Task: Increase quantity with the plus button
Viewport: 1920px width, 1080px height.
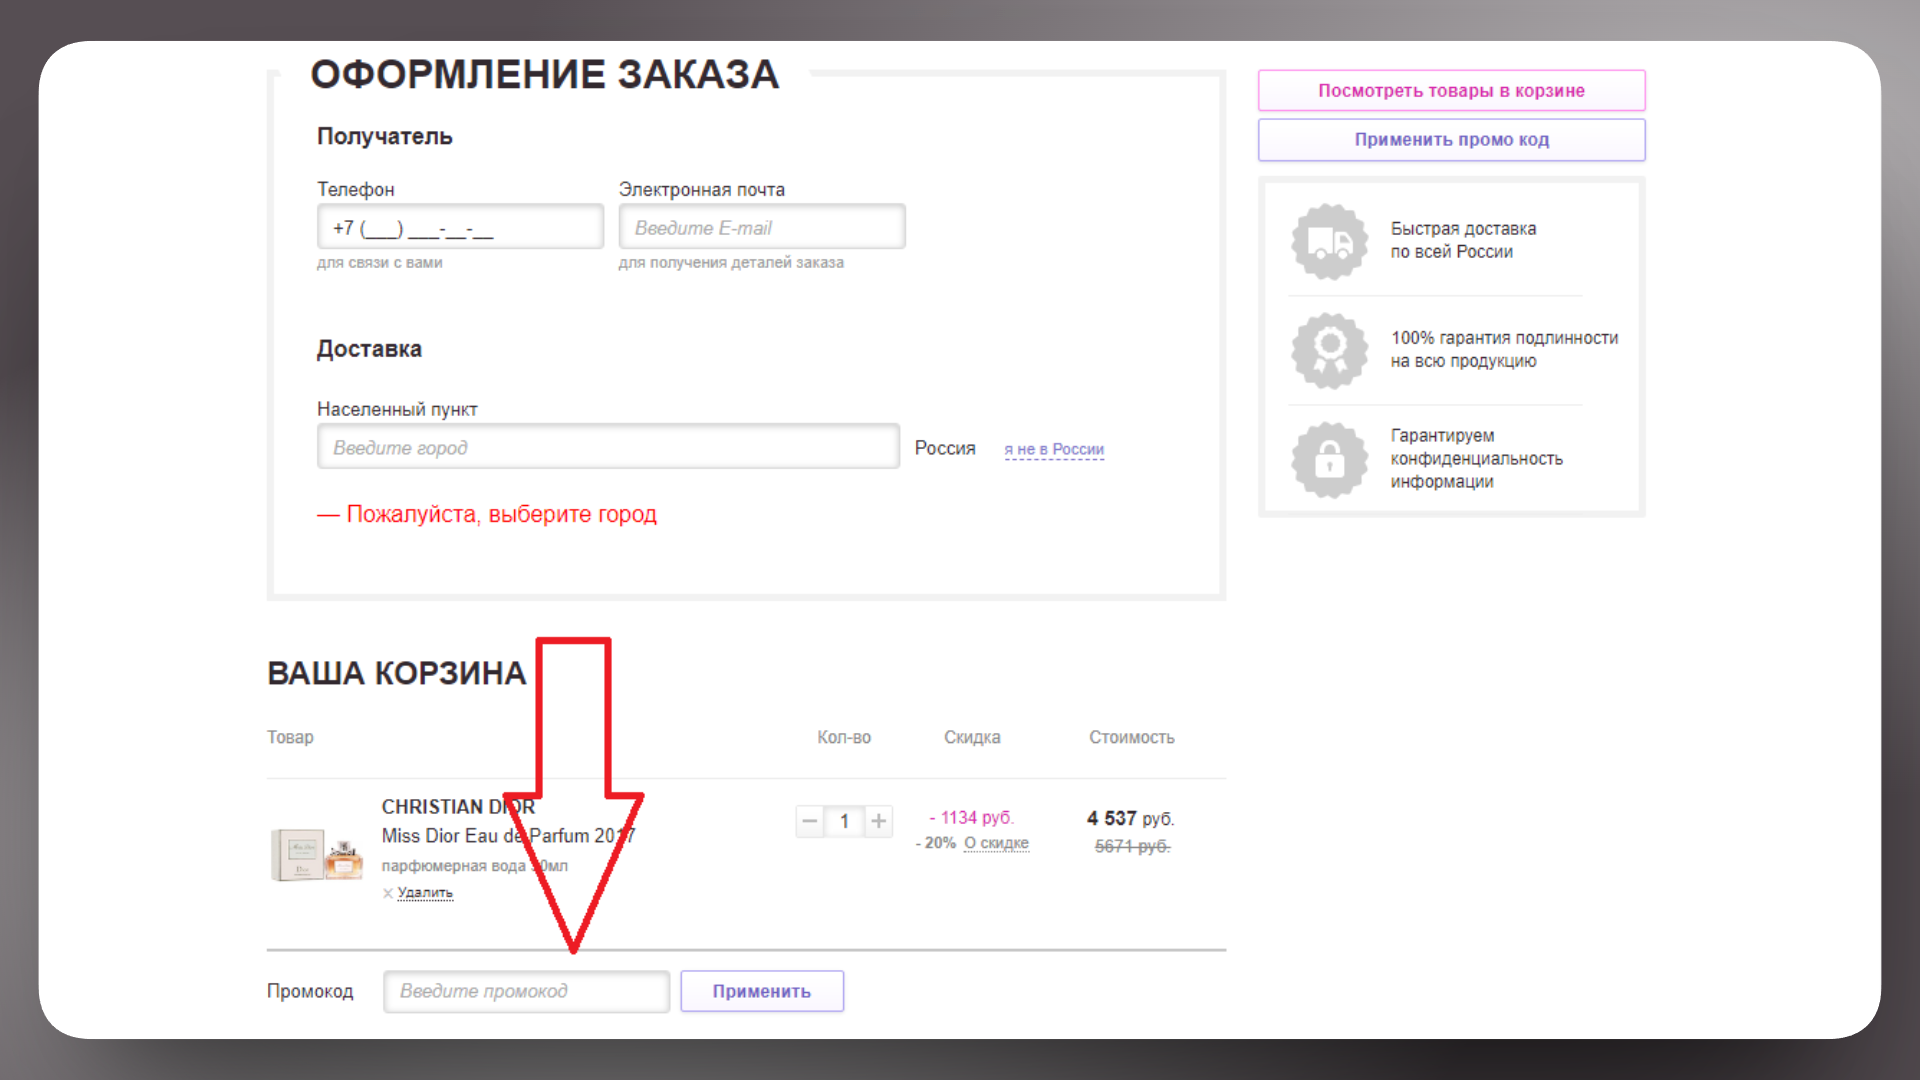Action: pos(879,821)
